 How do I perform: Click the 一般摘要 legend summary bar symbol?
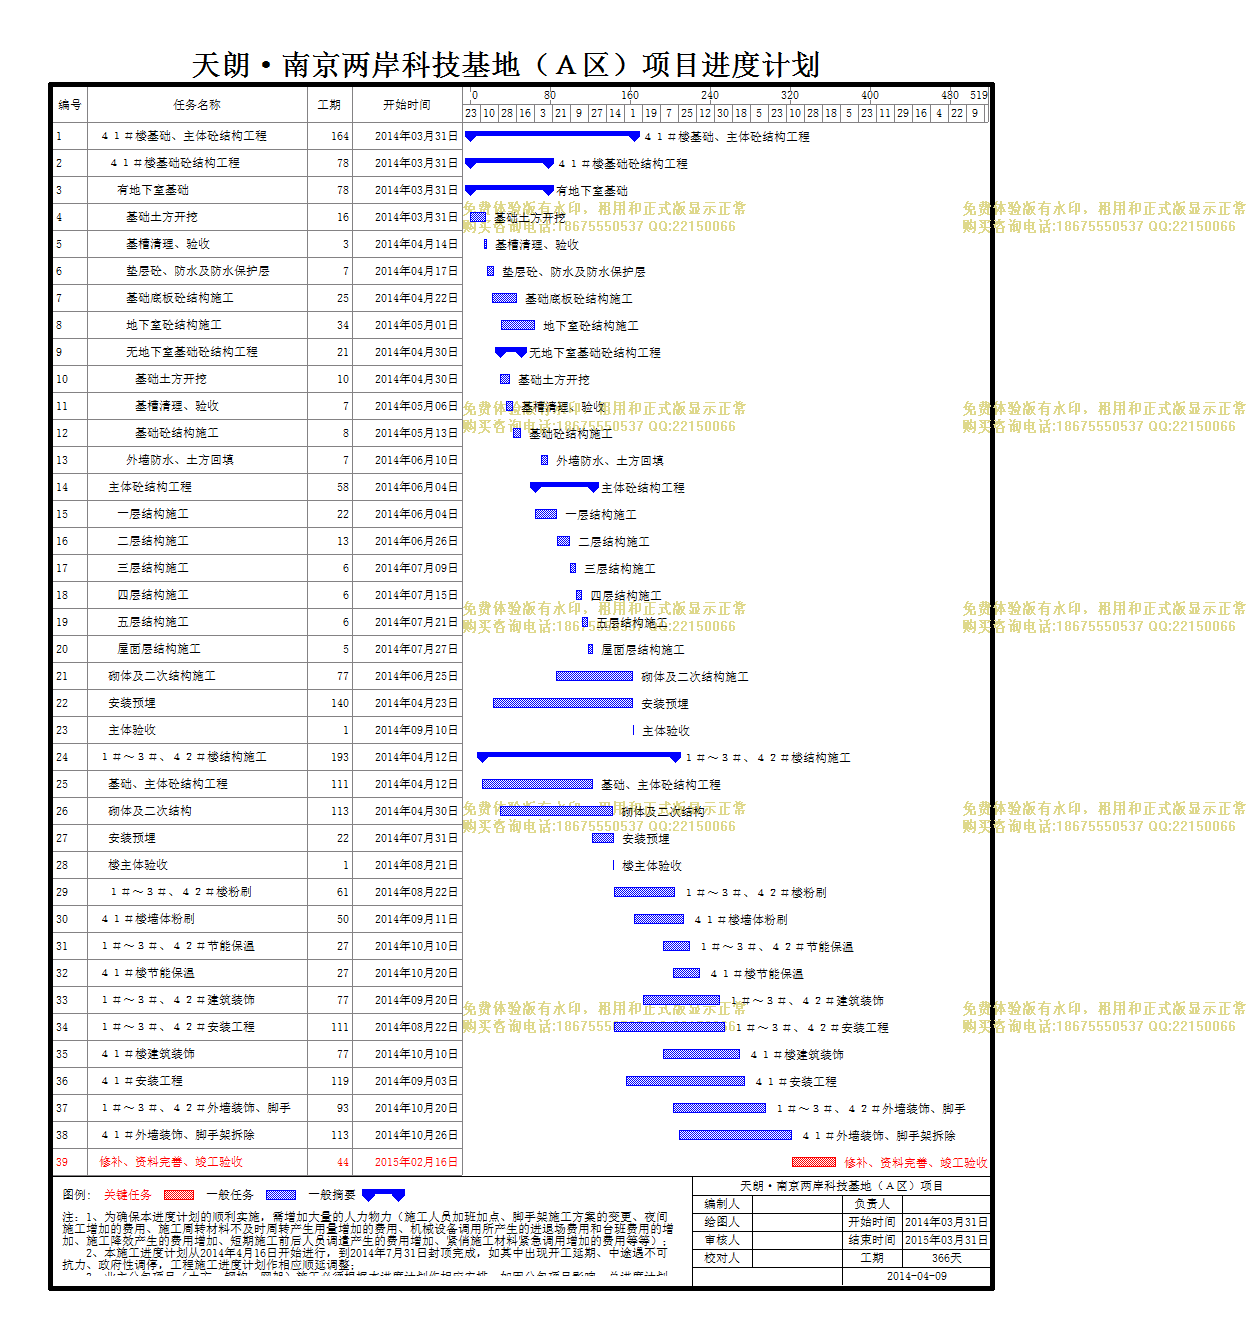click(384, 1195)
